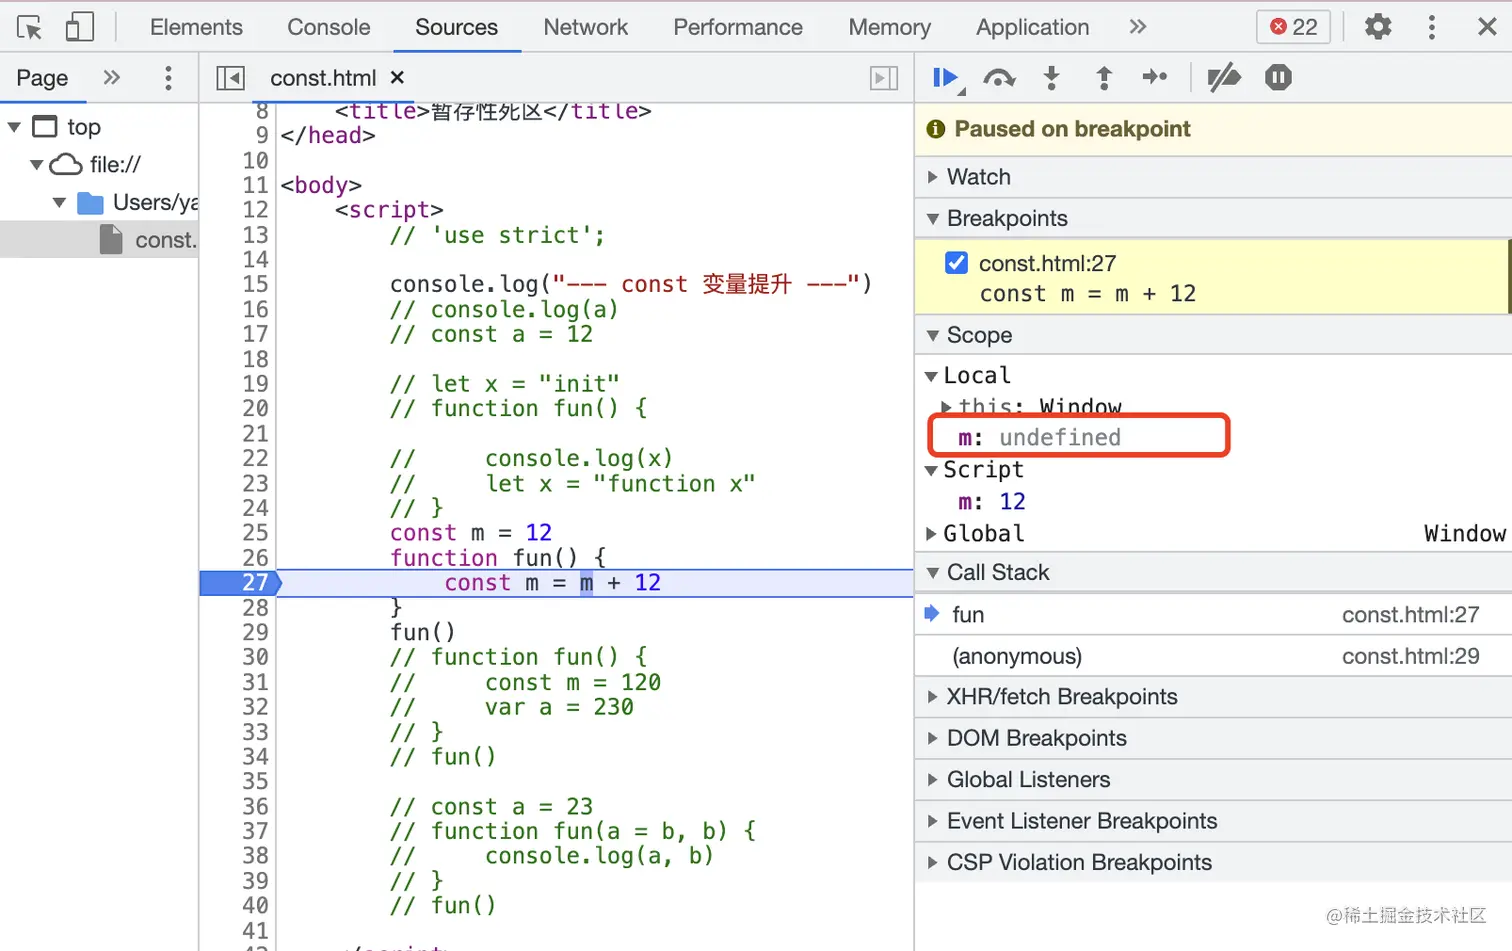
Task: Select 'm: undefined' in Local scope
Action: coord(1039,438)
